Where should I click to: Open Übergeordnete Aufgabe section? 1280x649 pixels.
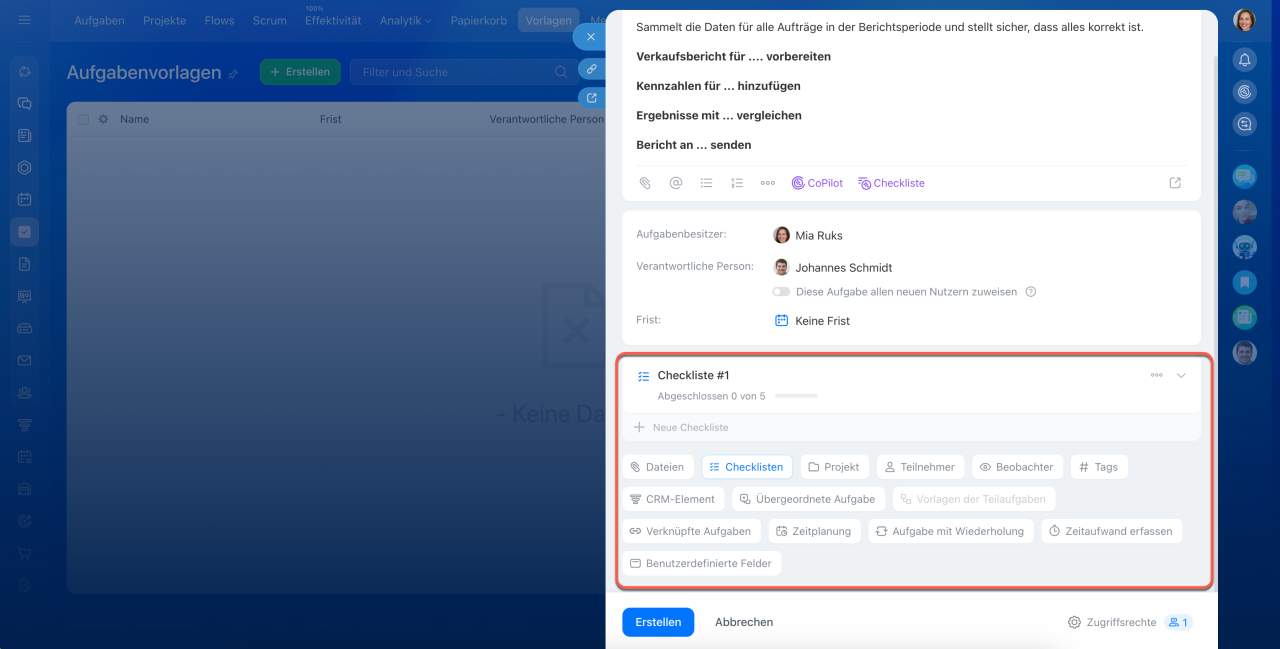pyautogui.click(x=809, y=499)
